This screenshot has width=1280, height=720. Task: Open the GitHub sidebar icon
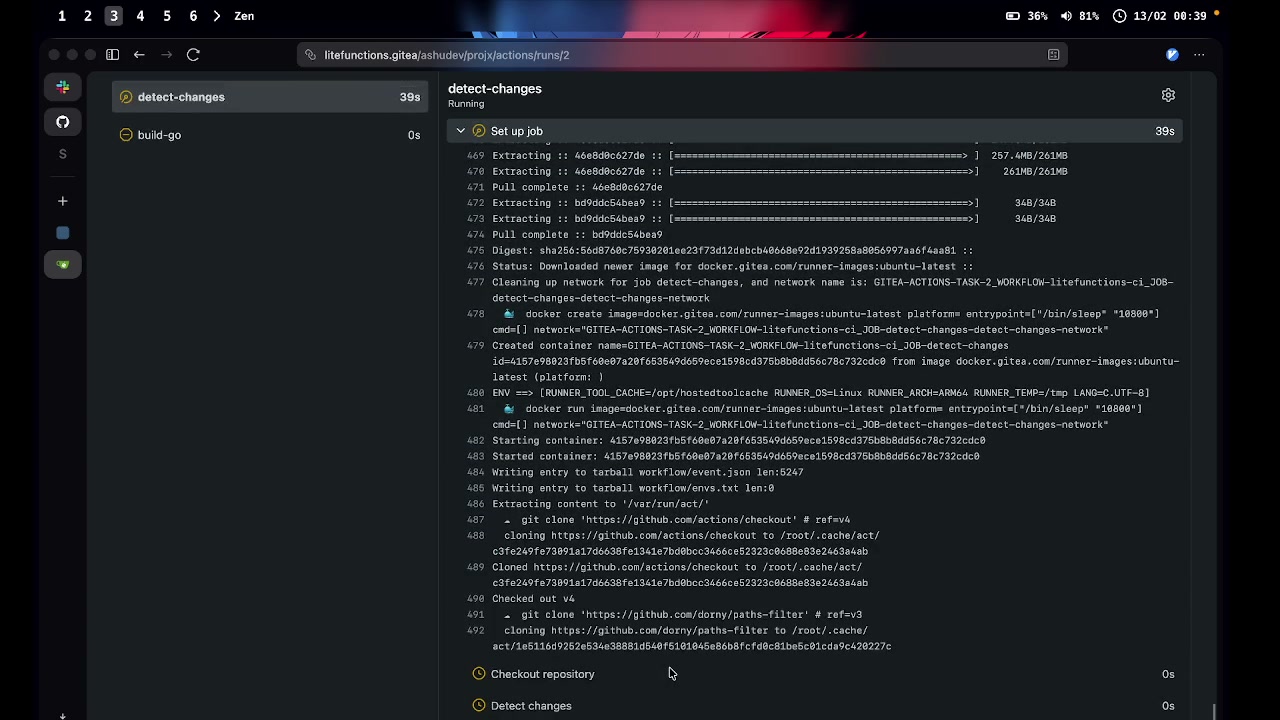(x=62, y=122)
